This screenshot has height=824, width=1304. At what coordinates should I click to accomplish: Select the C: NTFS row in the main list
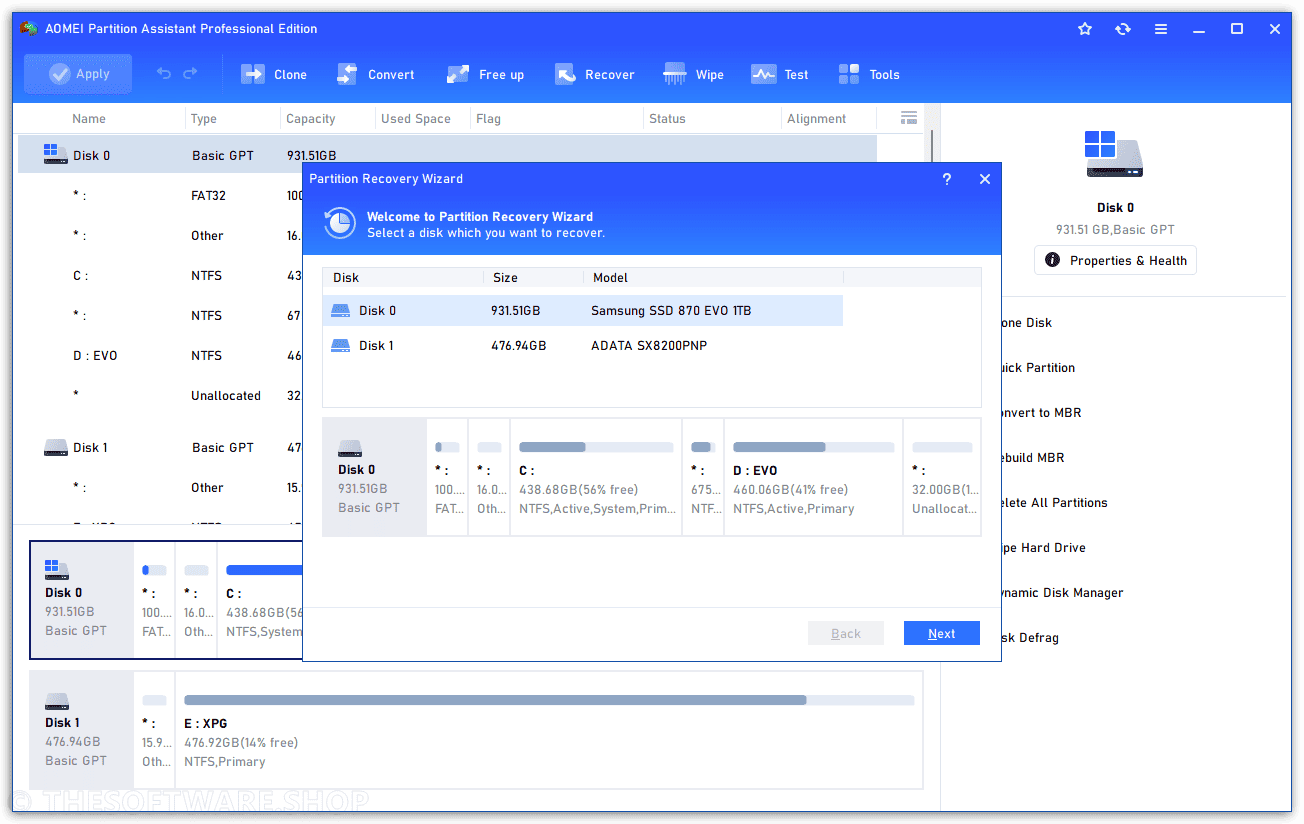pyautogui.click(x=160, y=275)
